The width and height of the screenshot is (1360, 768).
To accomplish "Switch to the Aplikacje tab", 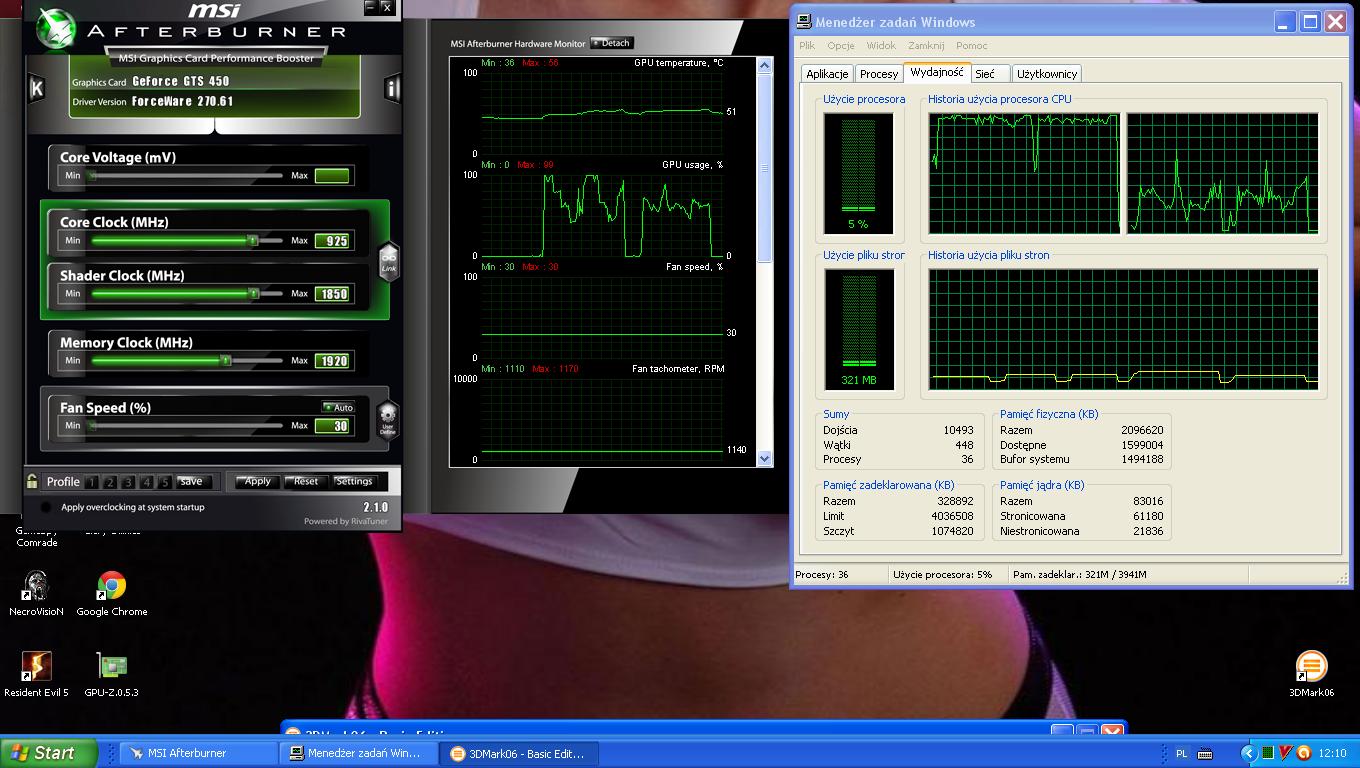I will click(827, 74).
